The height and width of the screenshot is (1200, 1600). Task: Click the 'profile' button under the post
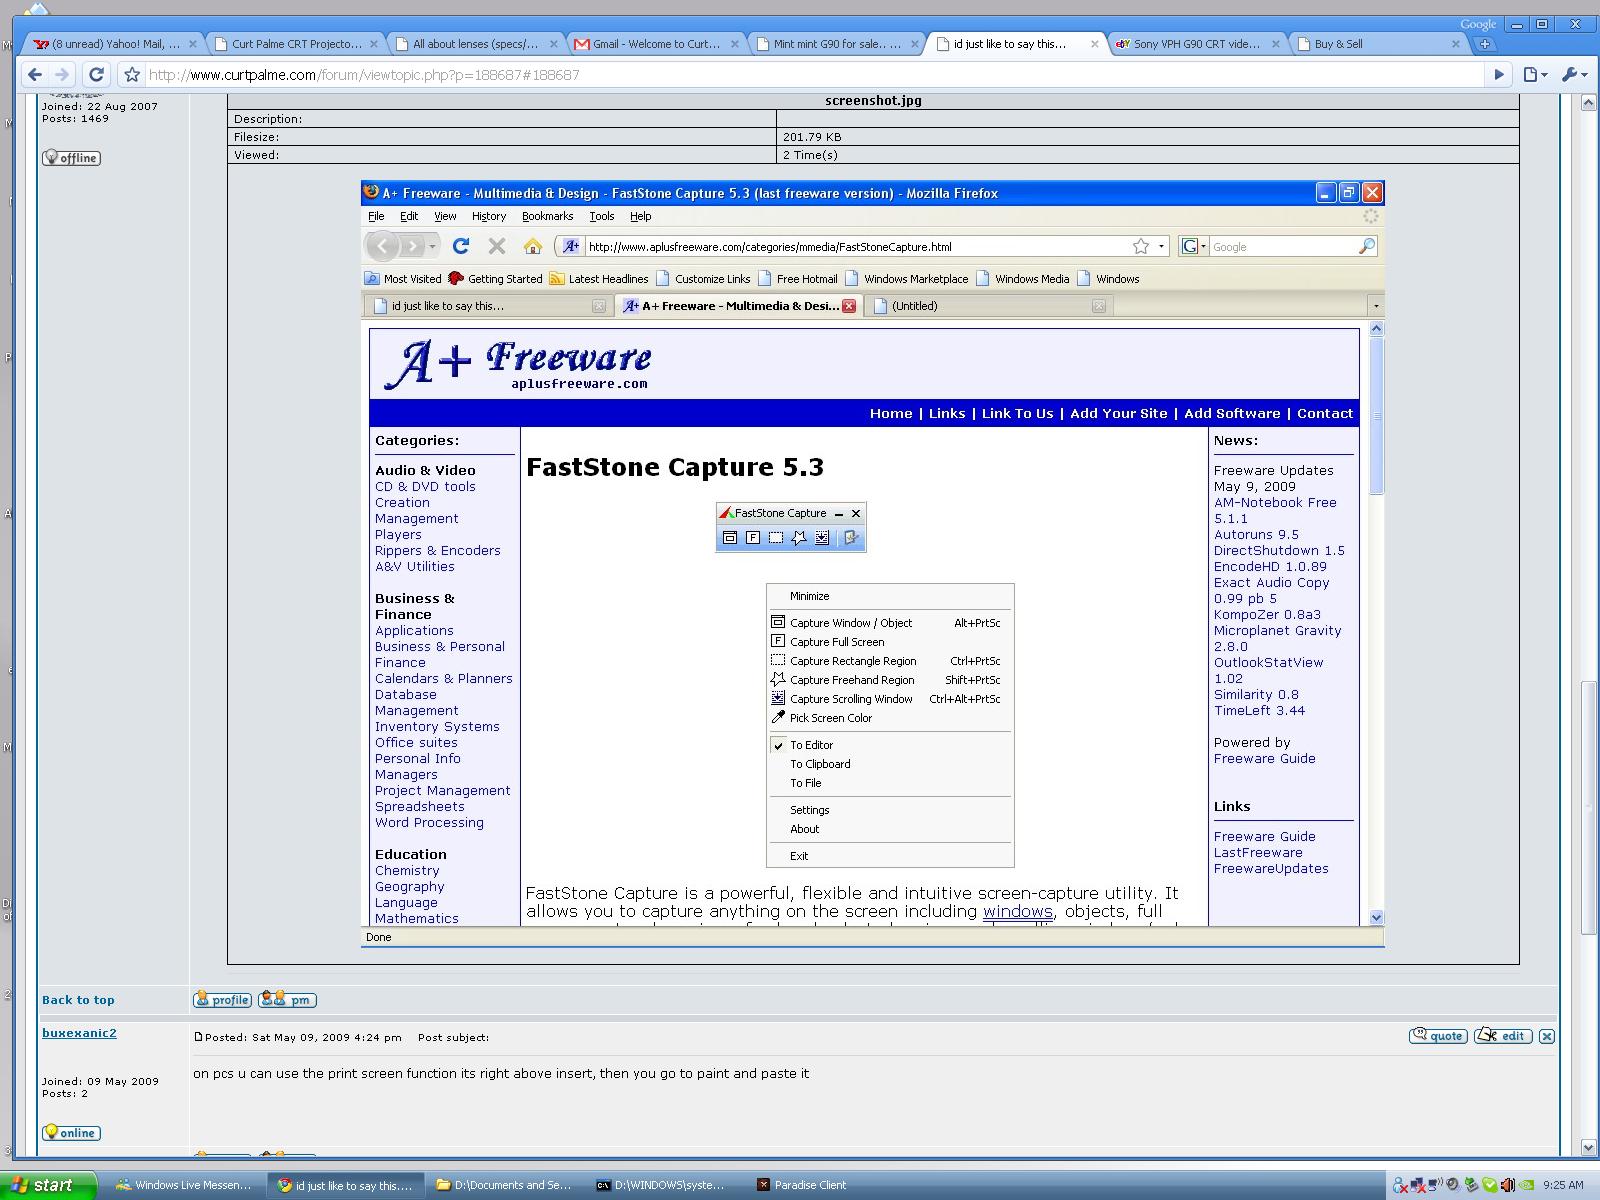pyautogui.click(x=222, y=1000)
